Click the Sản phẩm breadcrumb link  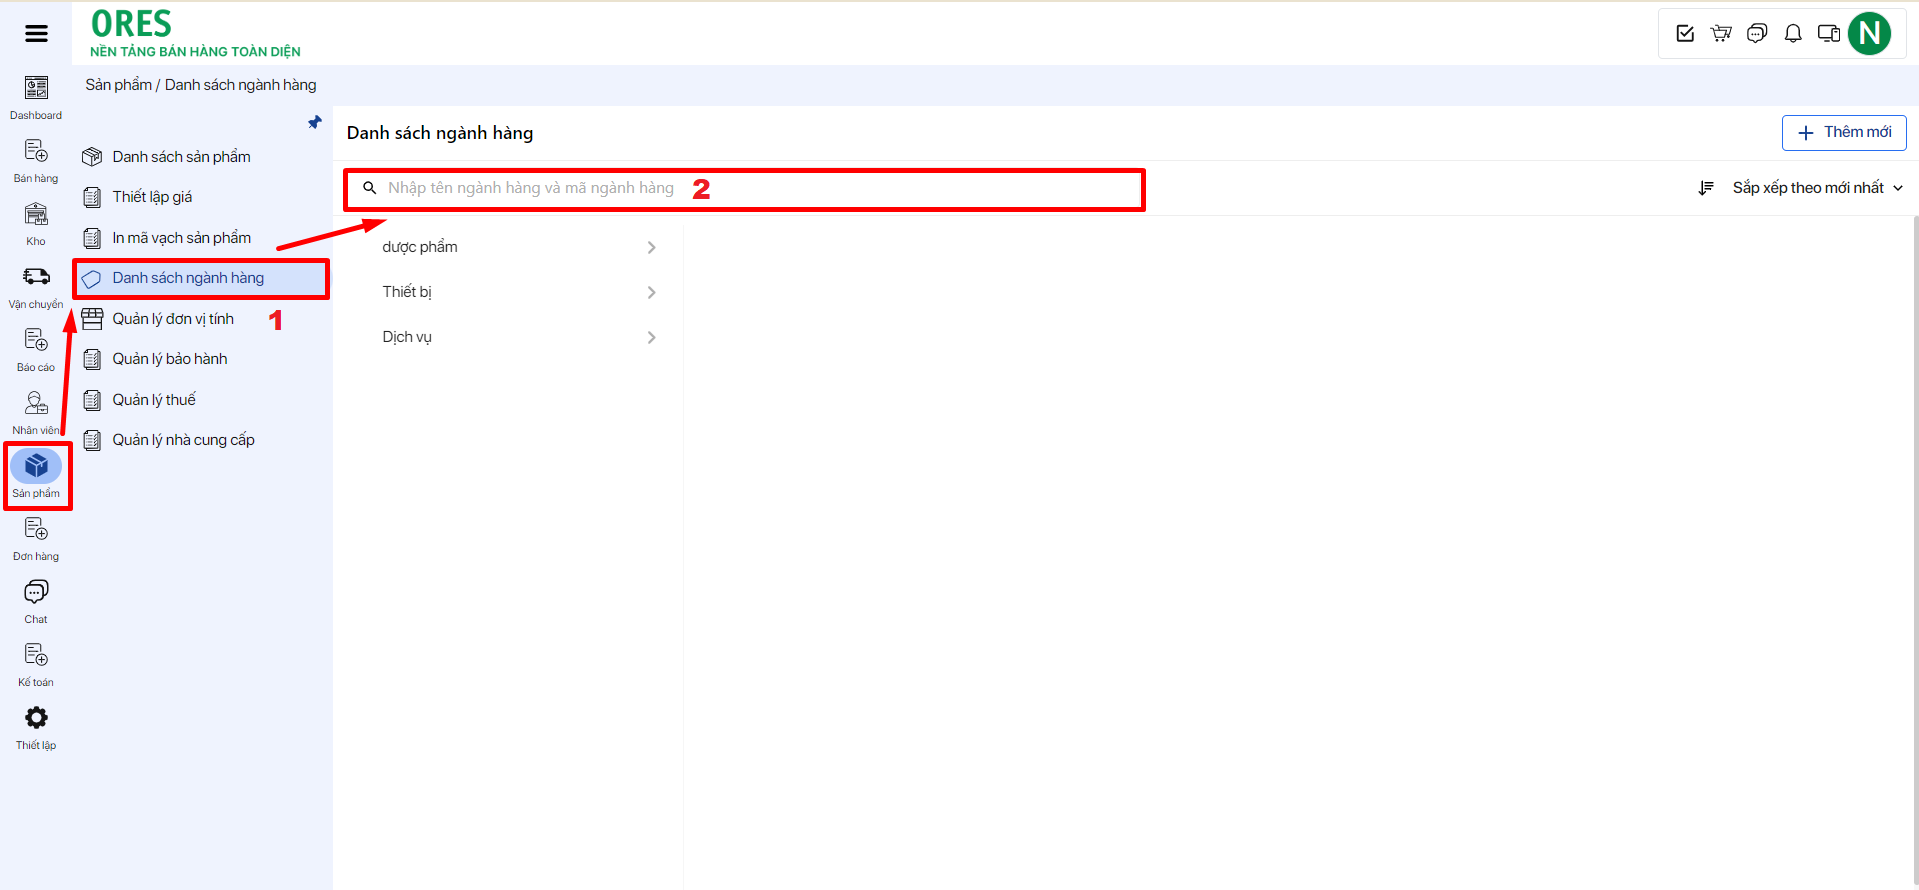pos(118,85)
